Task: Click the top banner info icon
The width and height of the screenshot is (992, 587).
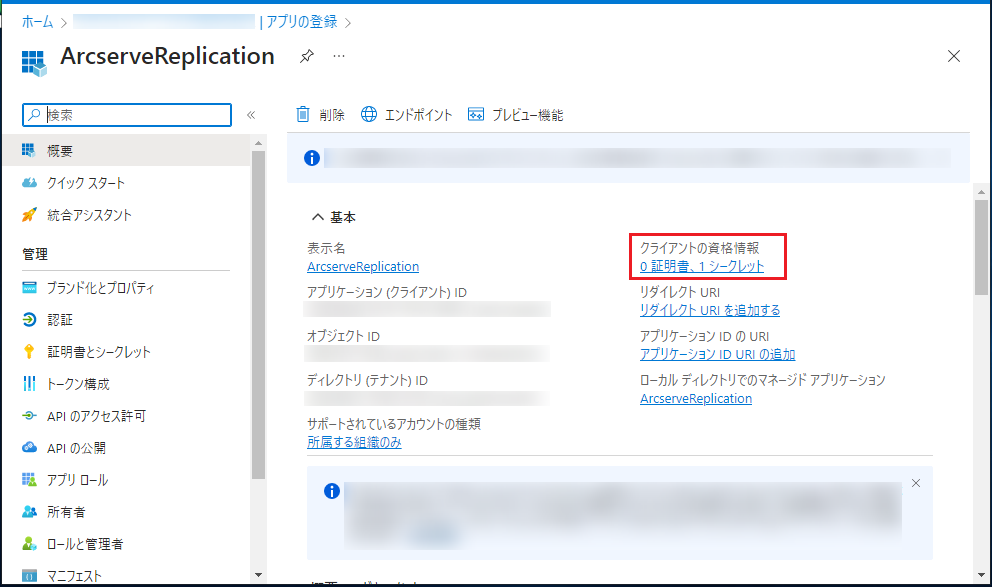Action: pos(312,158)
